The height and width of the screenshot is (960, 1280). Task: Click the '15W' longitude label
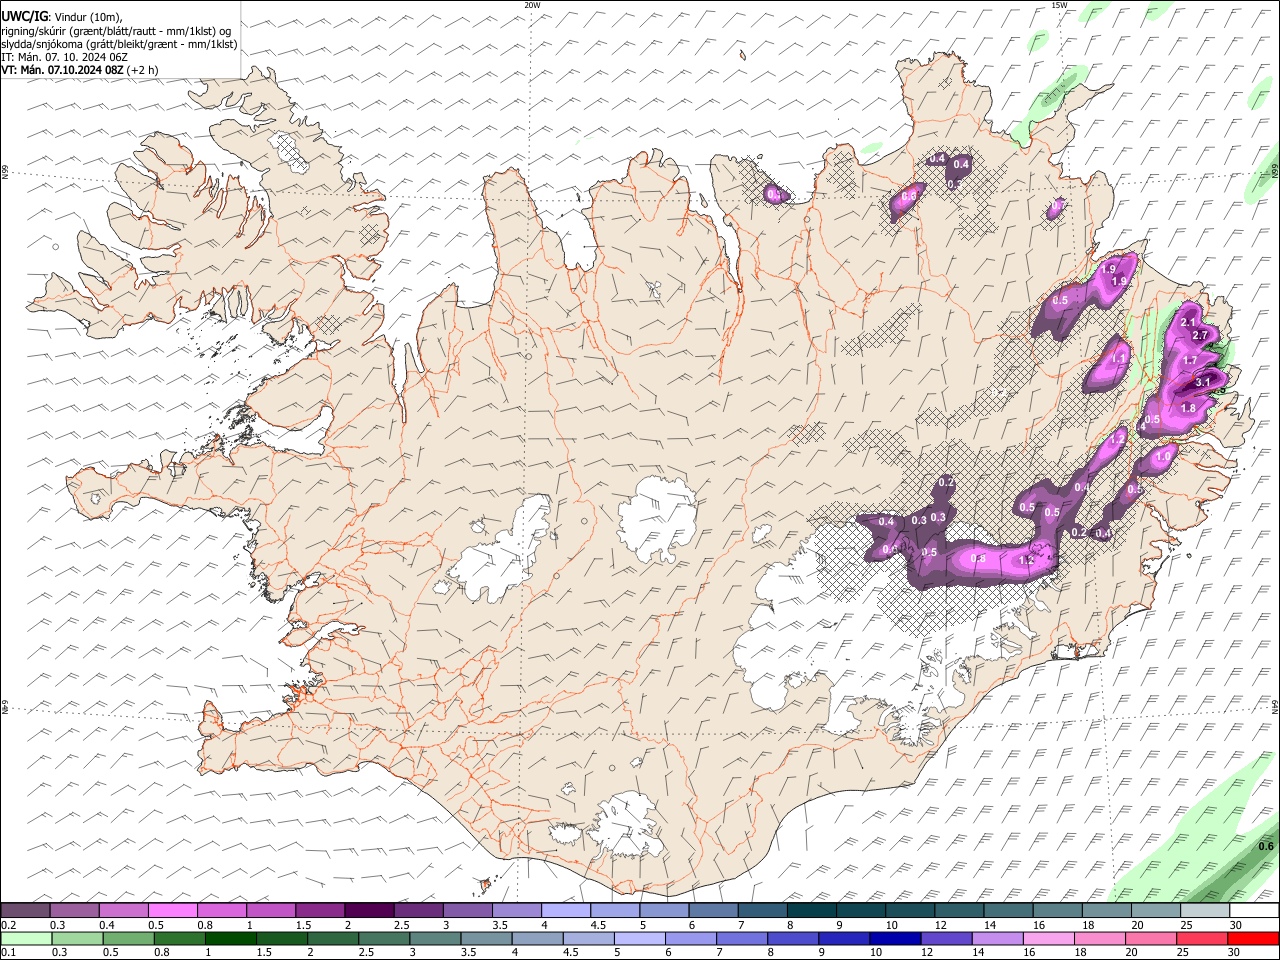(1059, 5)
